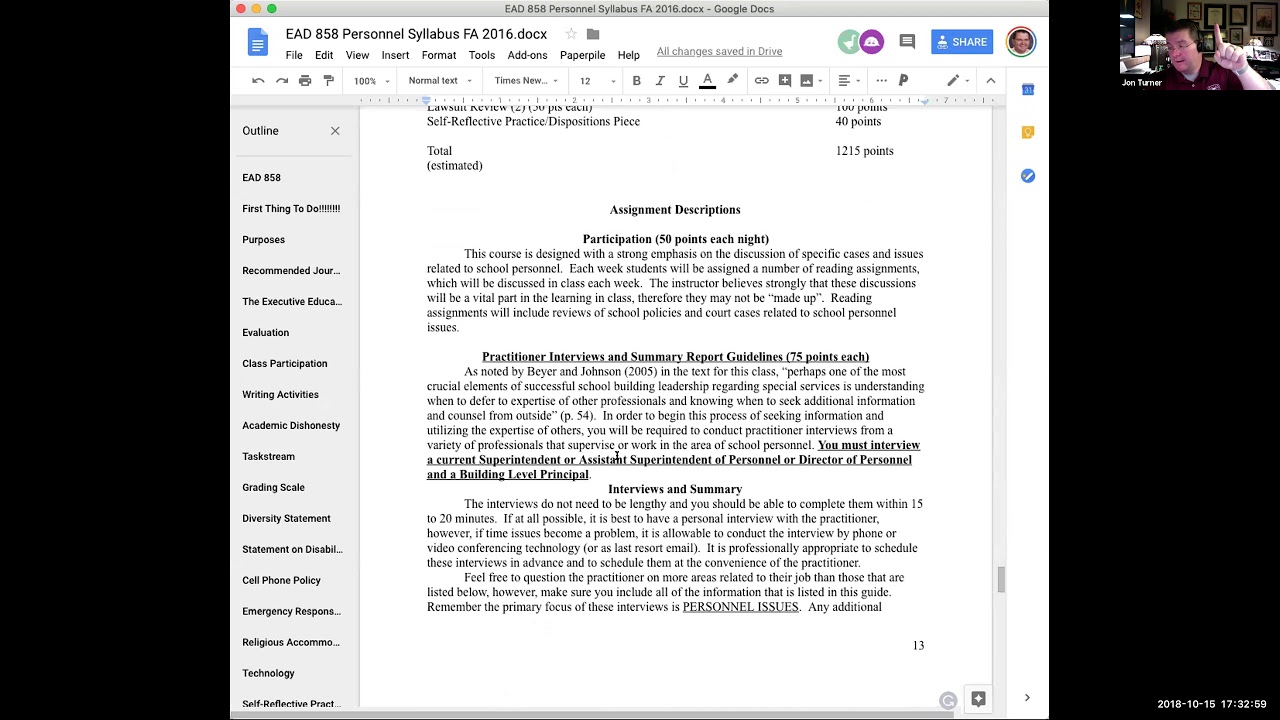Open the zoom 100% dropdown
Screen dimensions: 1280x720
coord(371,81)
